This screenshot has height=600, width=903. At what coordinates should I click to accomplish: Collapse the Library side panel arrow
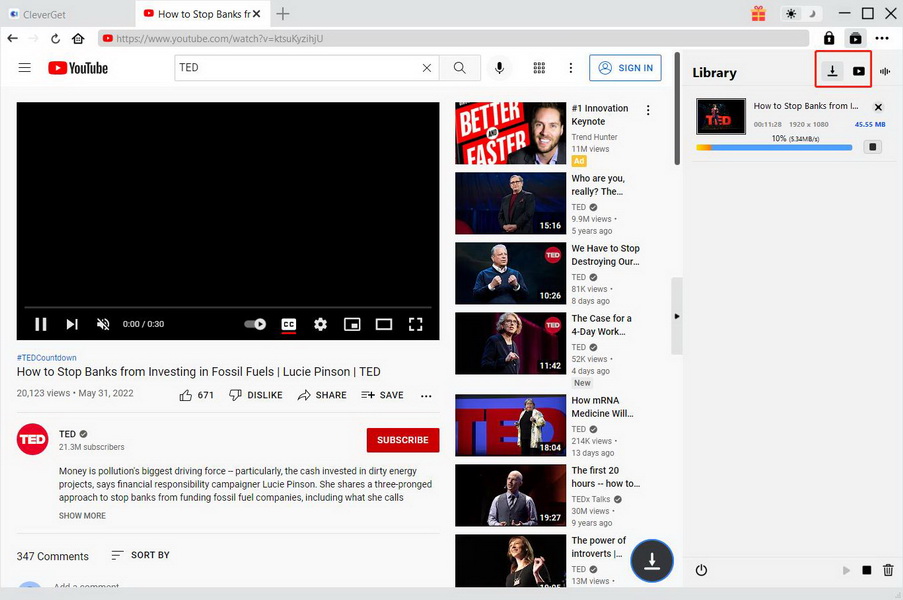point(677,316)
